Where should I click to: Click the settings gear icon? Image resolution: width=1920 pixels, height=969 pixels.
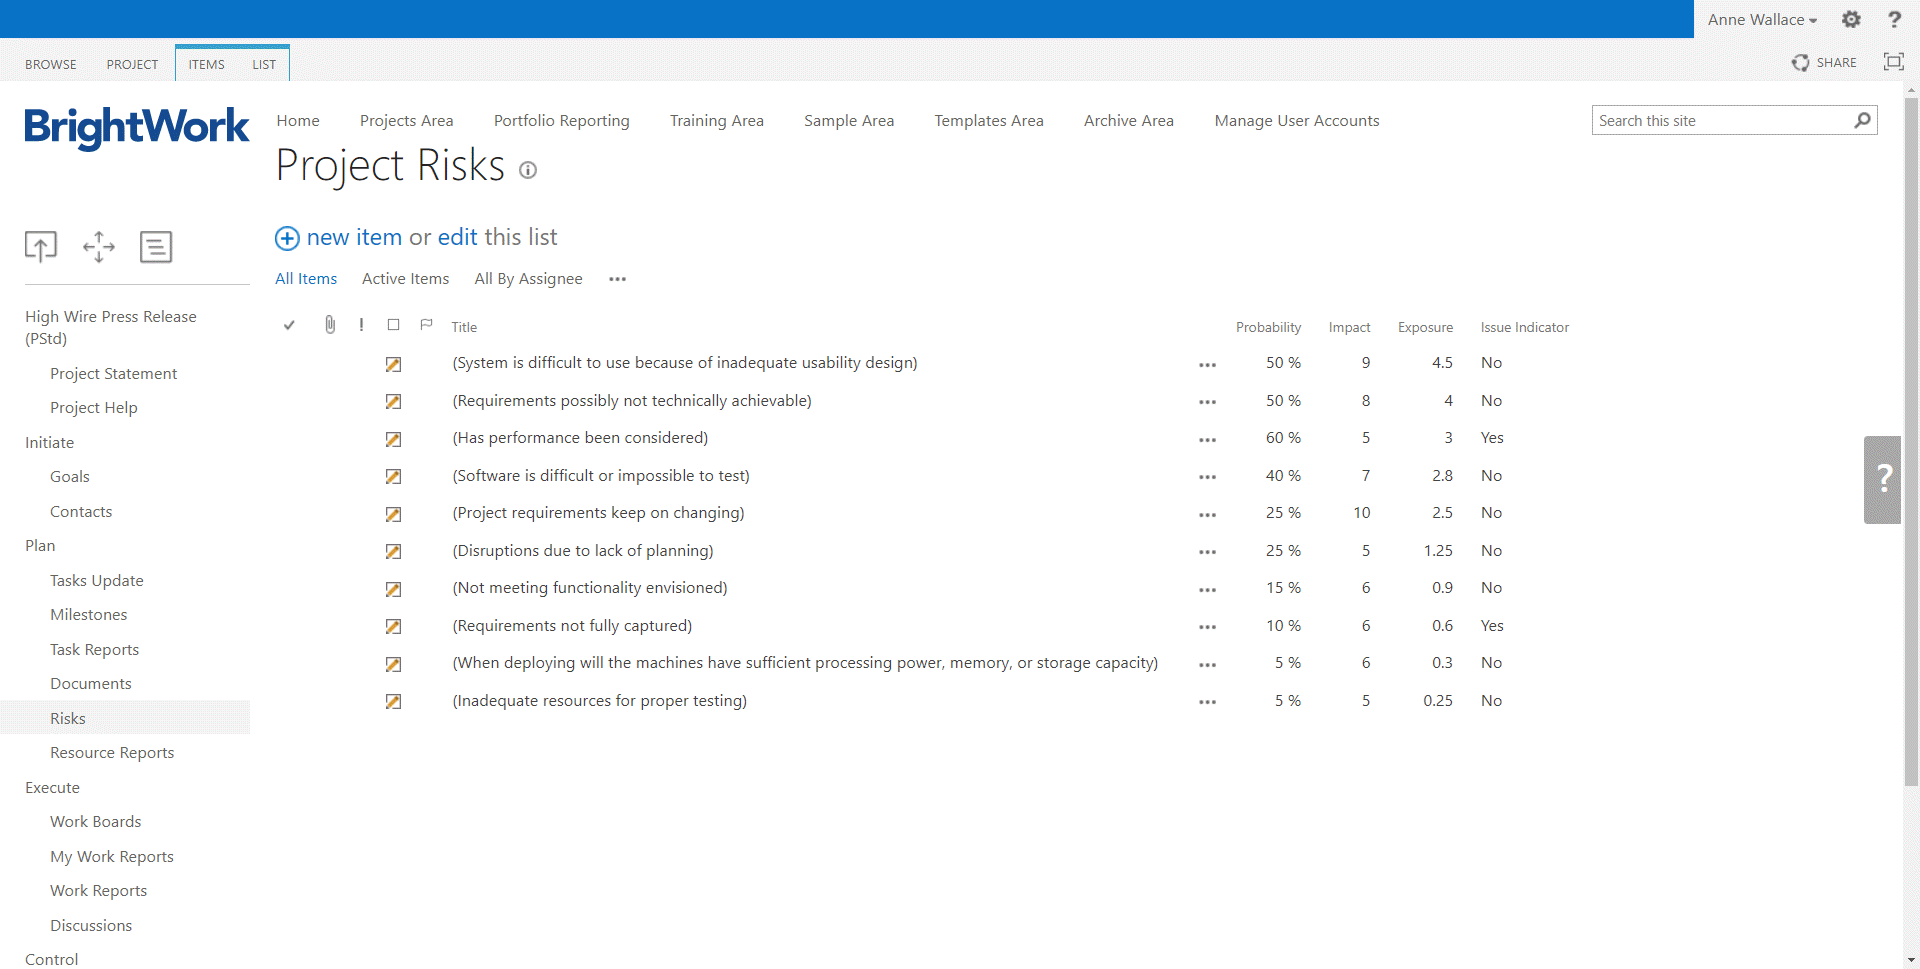pos(1851,20)
